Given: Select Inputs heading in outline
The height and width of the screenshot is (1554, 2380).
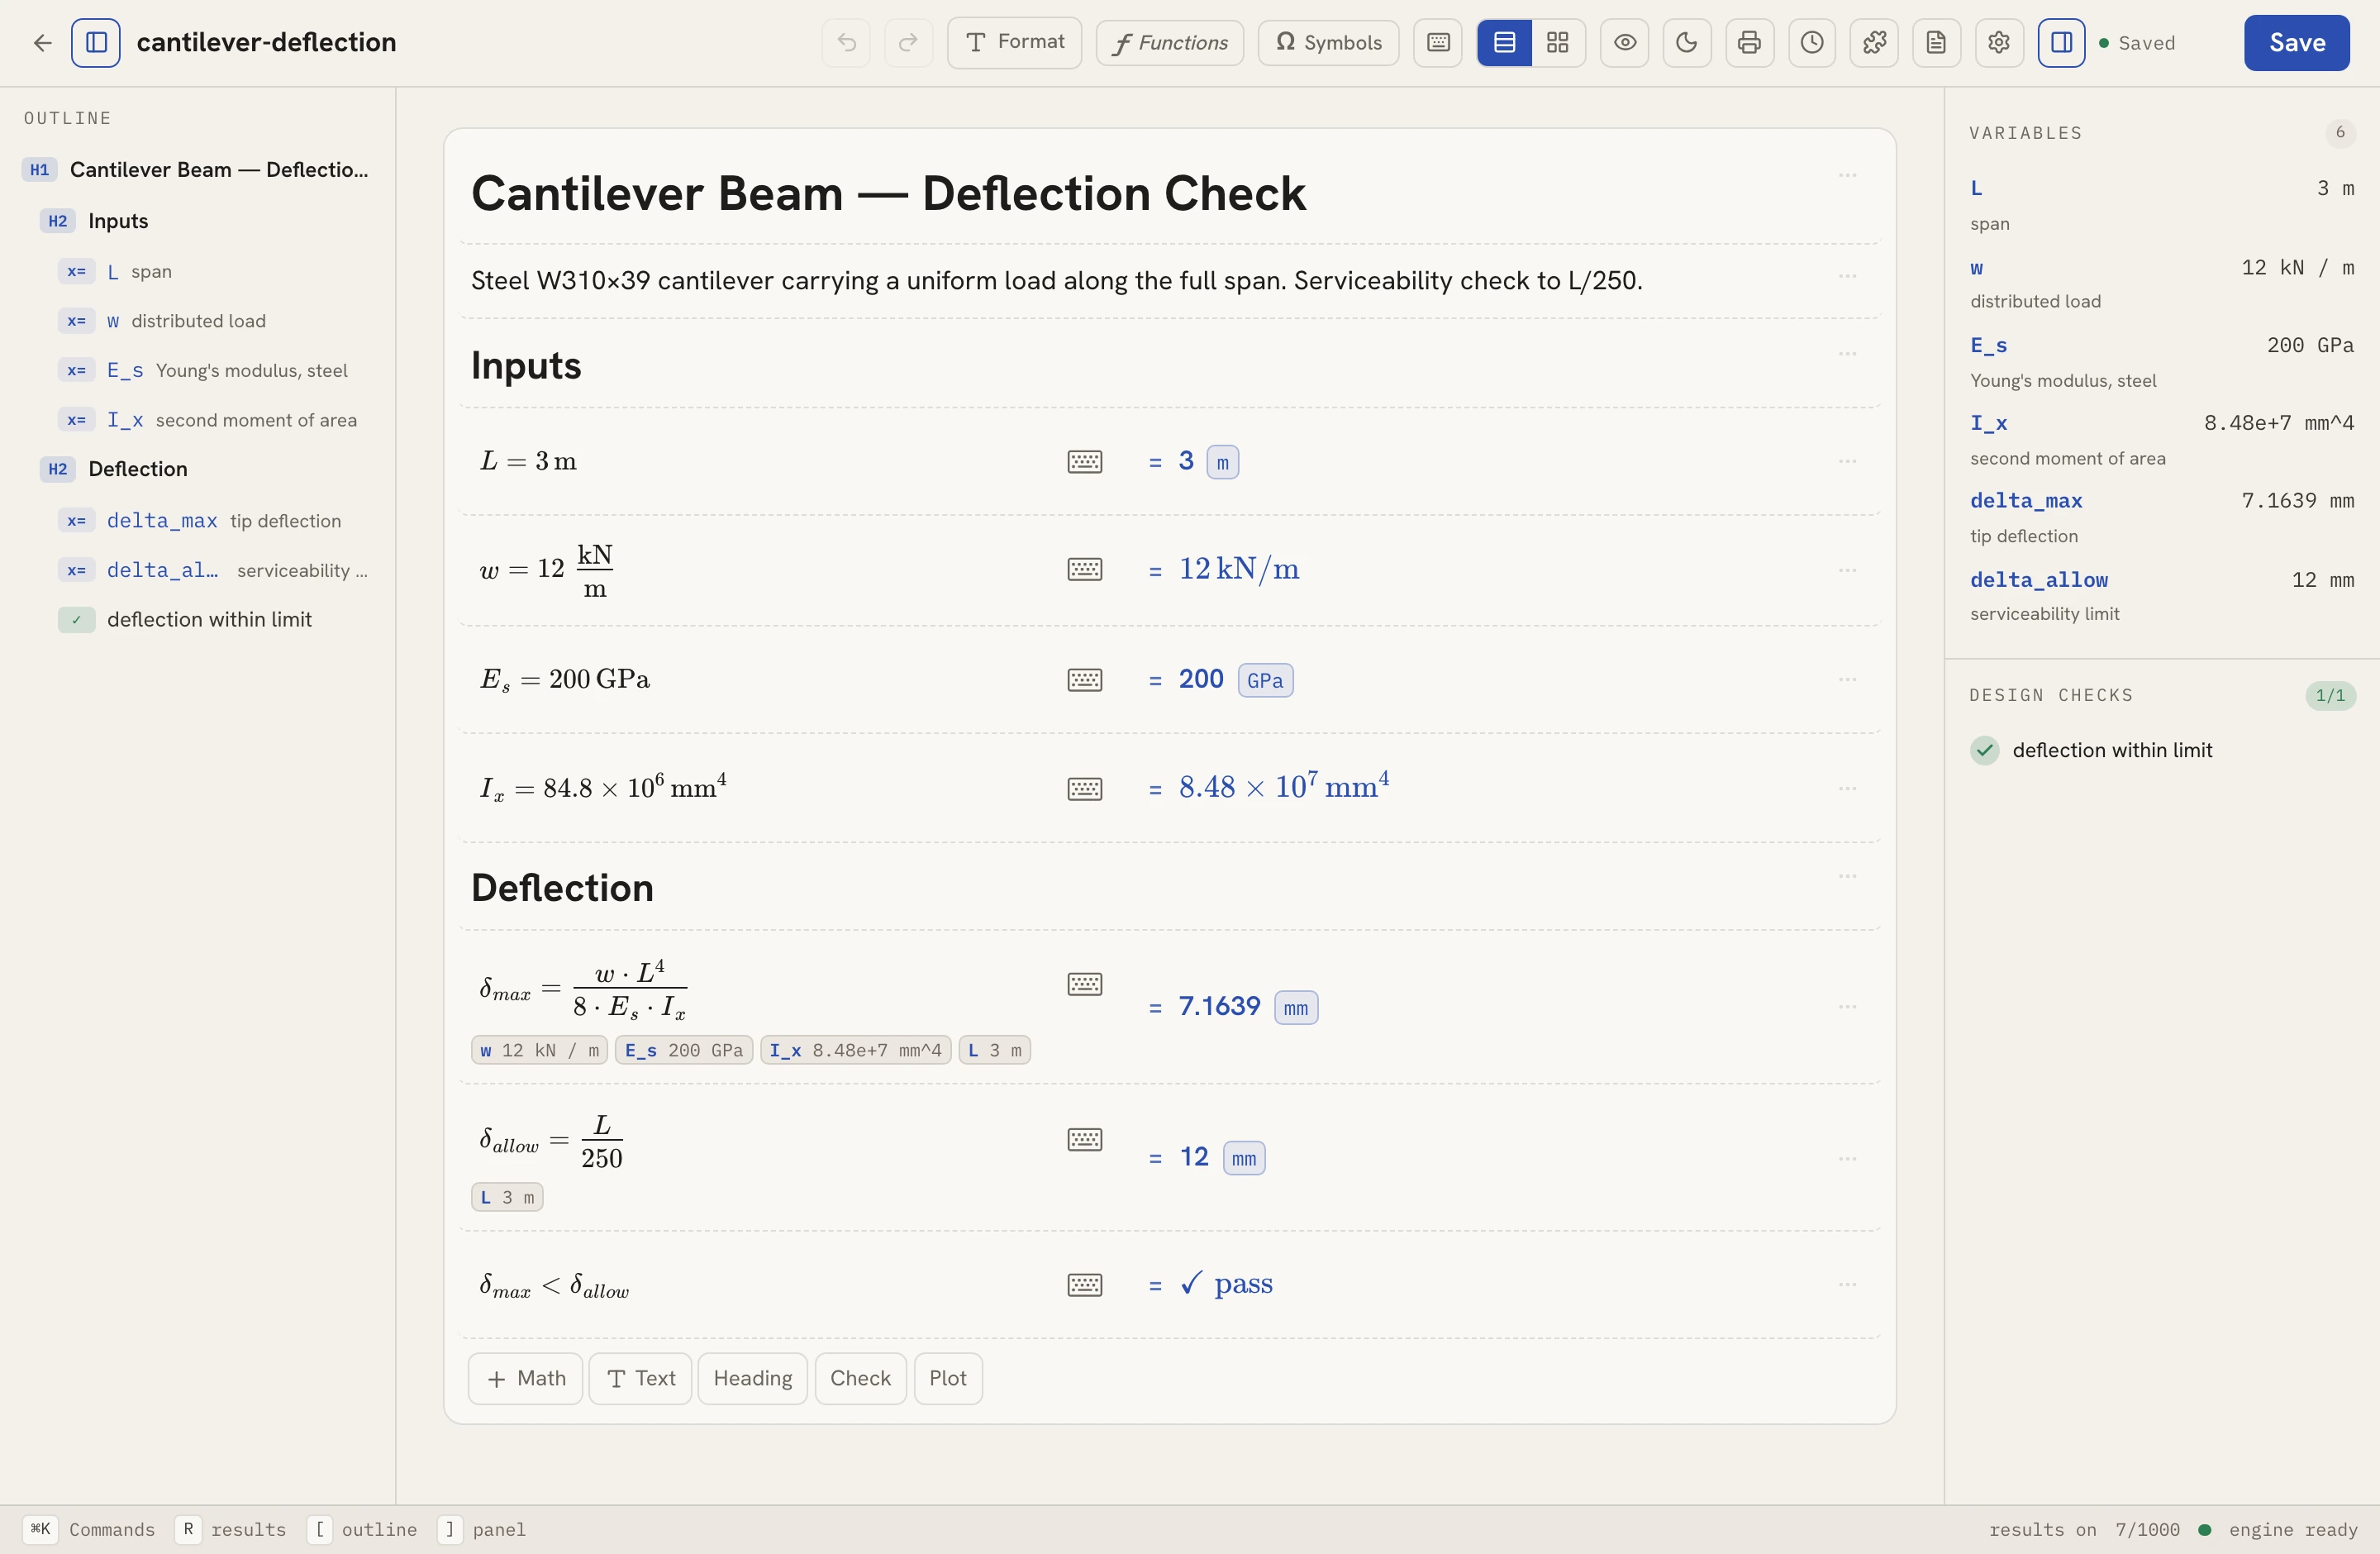Looking at the screenshot, I should tap(197, 221).
